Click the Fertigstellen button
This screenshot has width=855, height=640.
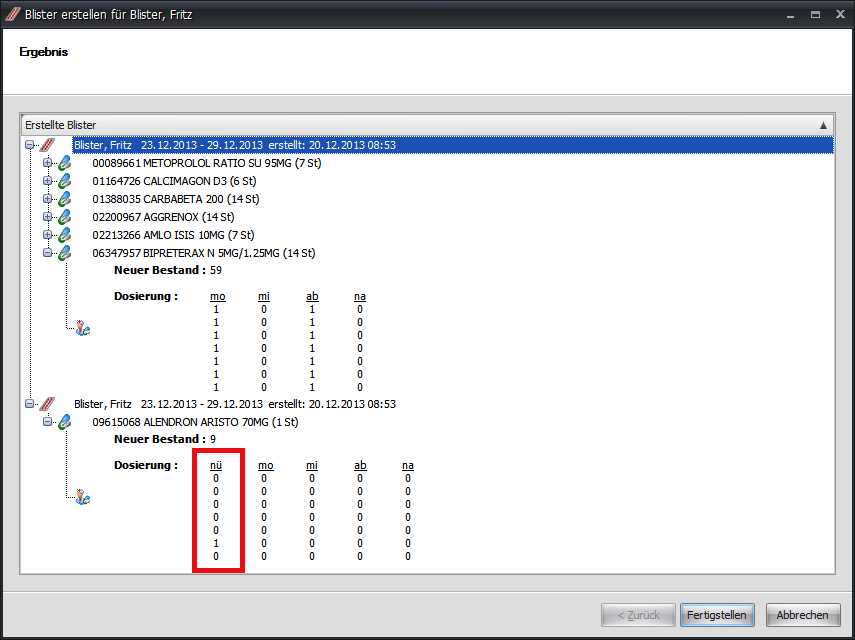[x=716, y=615]
